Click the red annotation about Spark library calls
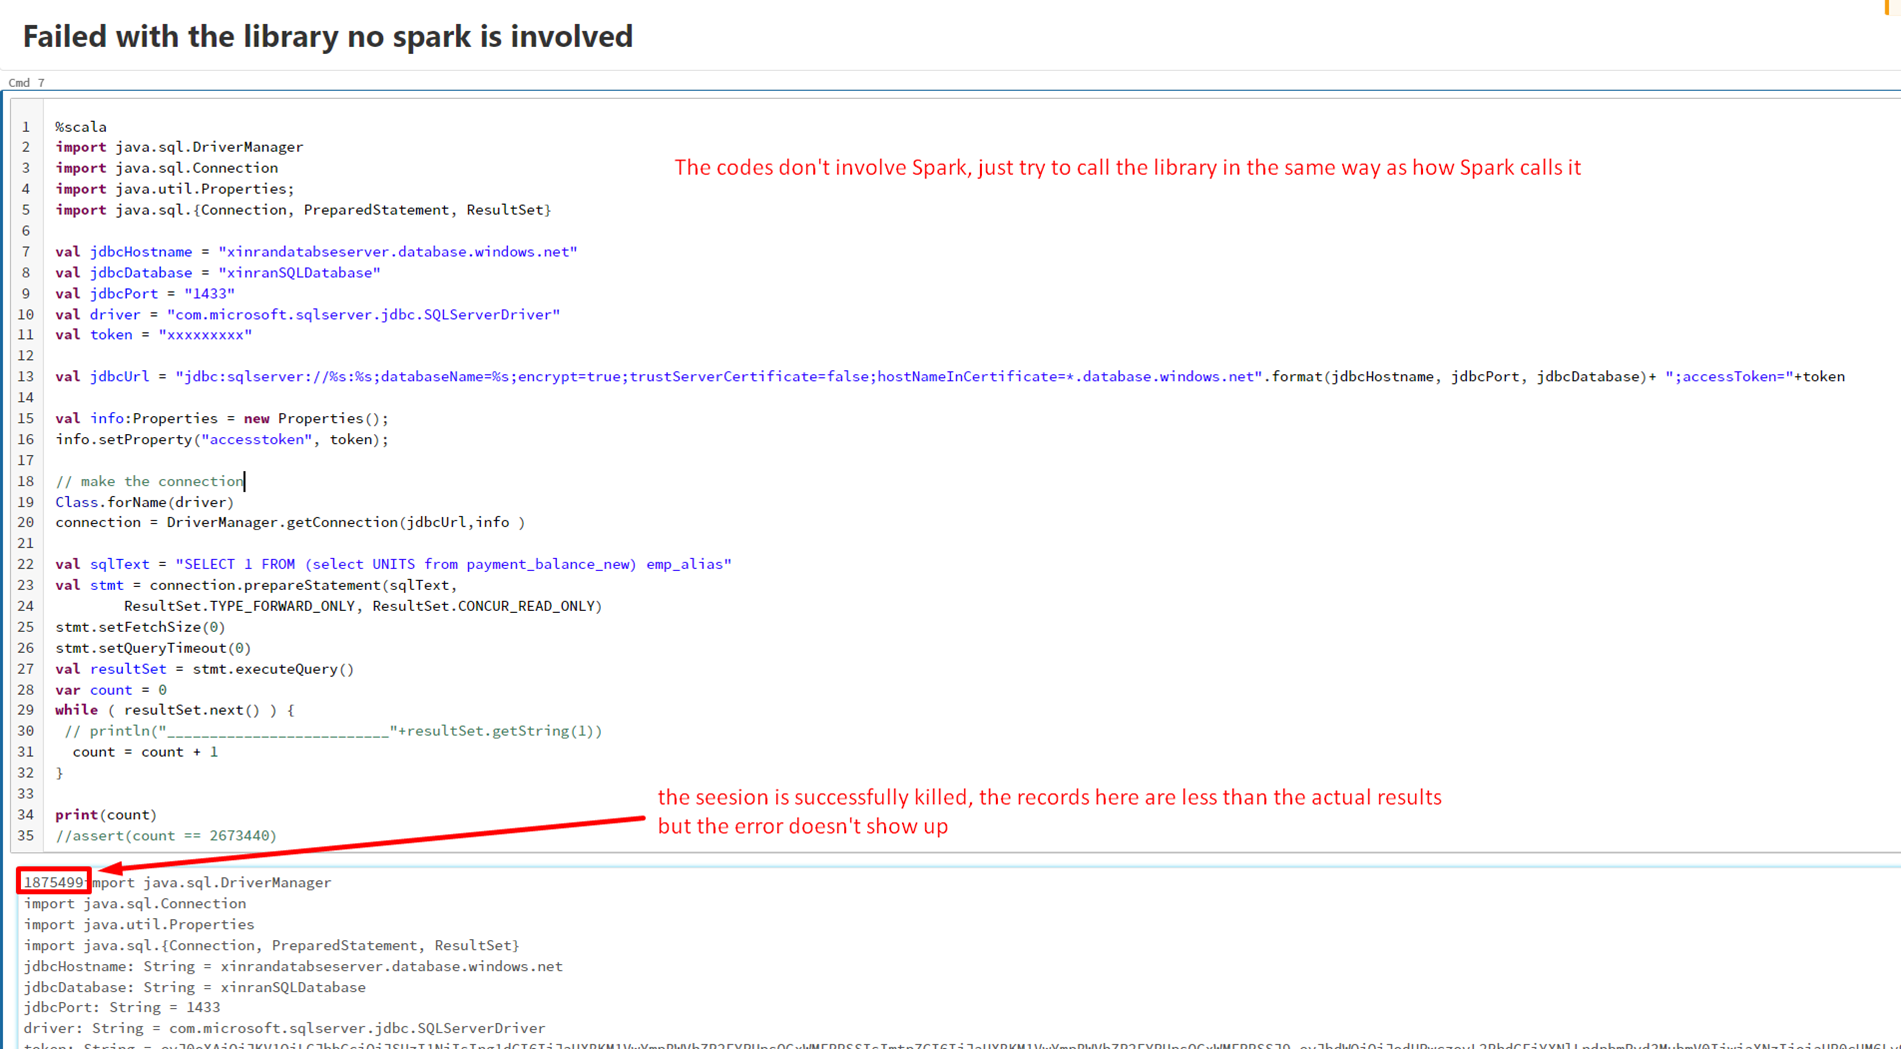This screenshot has height=1049, width=1901. point(1127,167)
